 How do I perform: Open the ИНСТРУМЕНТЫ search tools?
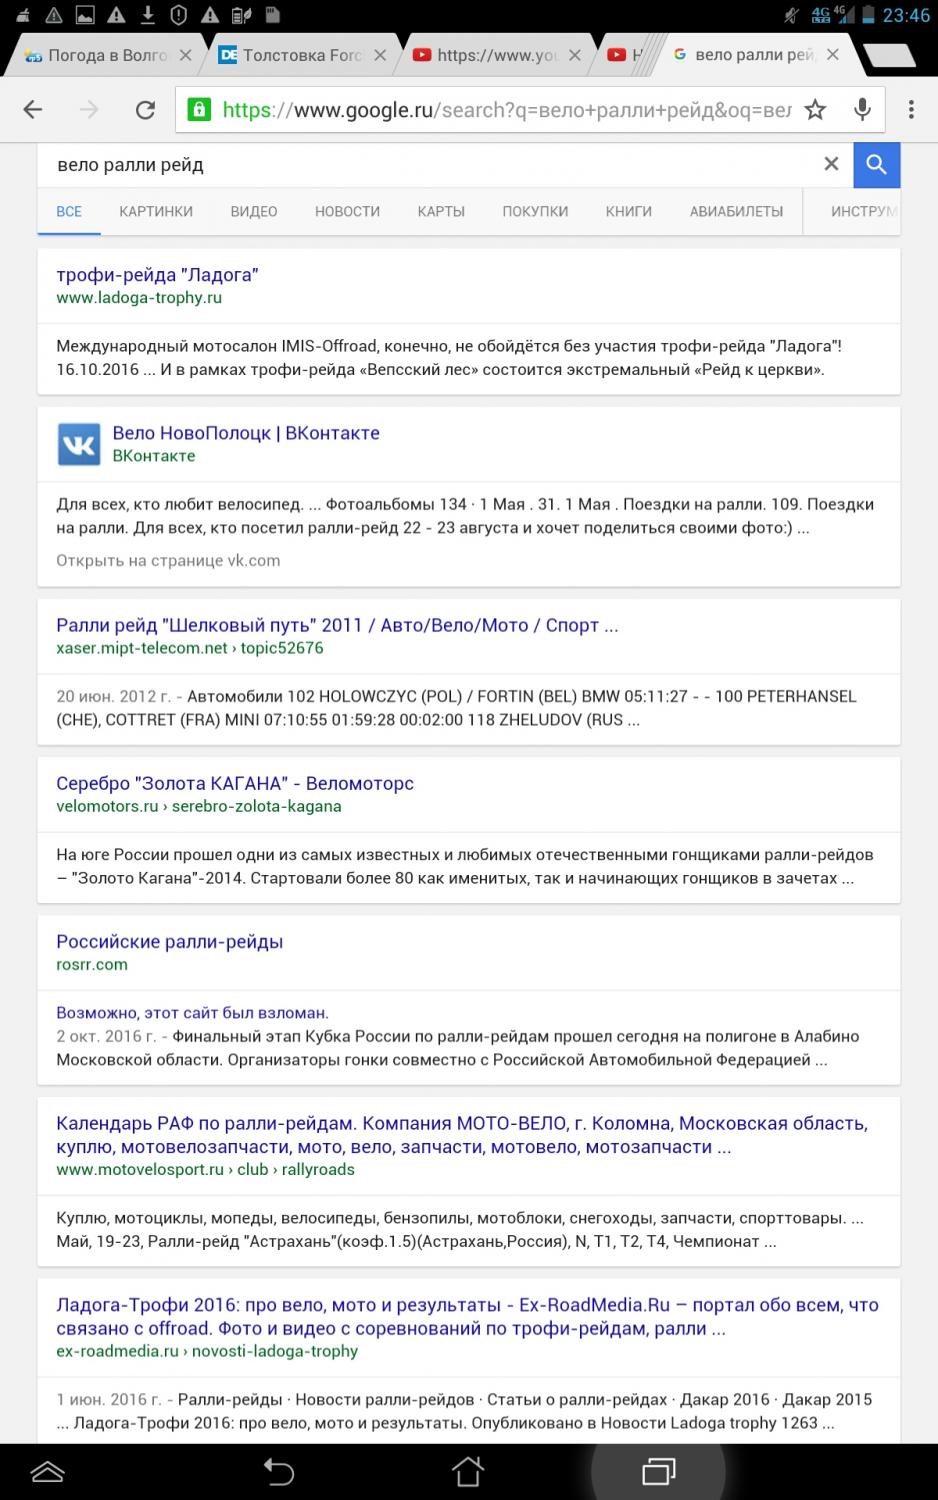point(864,212)
